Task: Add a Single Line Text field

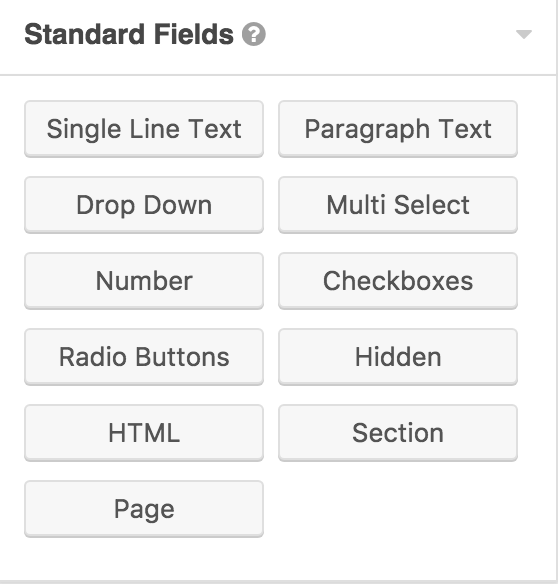Action: [144, 129]
